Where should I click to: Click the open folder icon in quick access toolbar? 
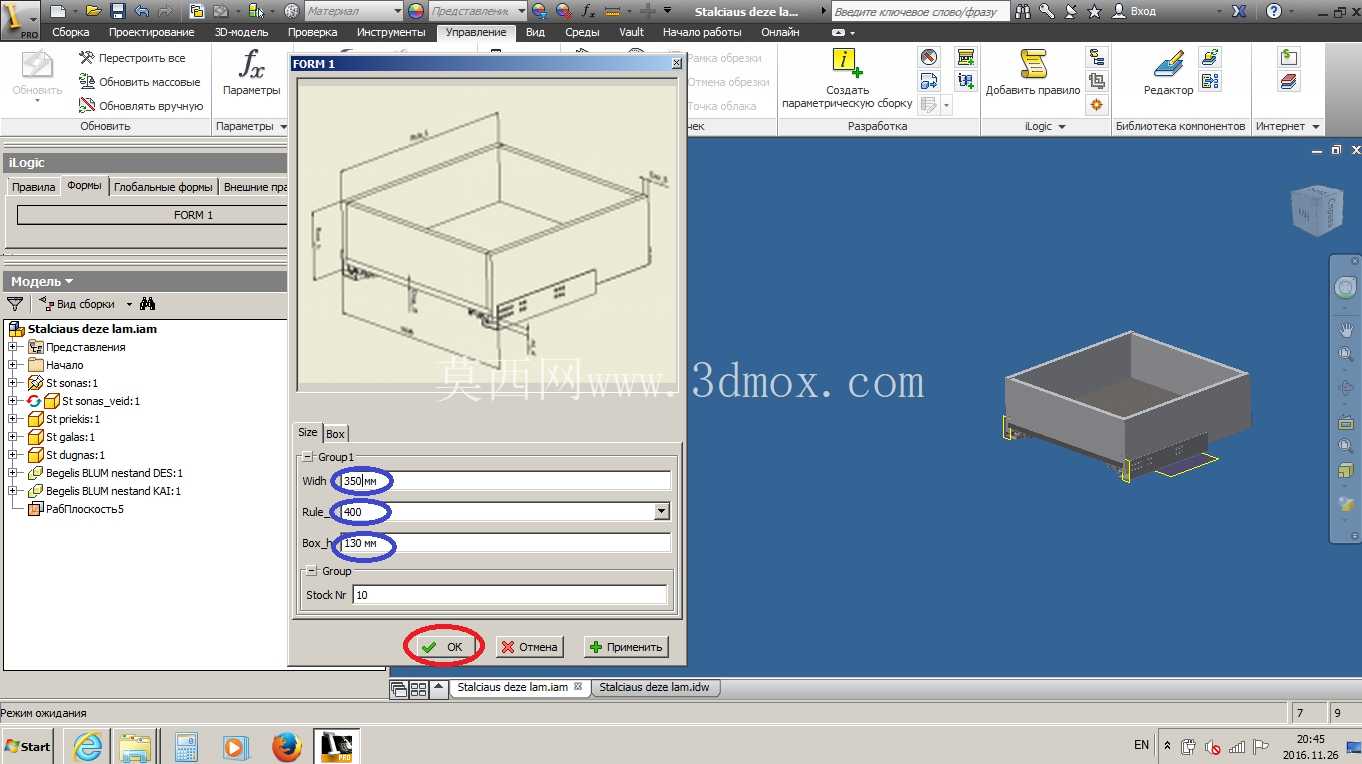click(x=94, y=11)
